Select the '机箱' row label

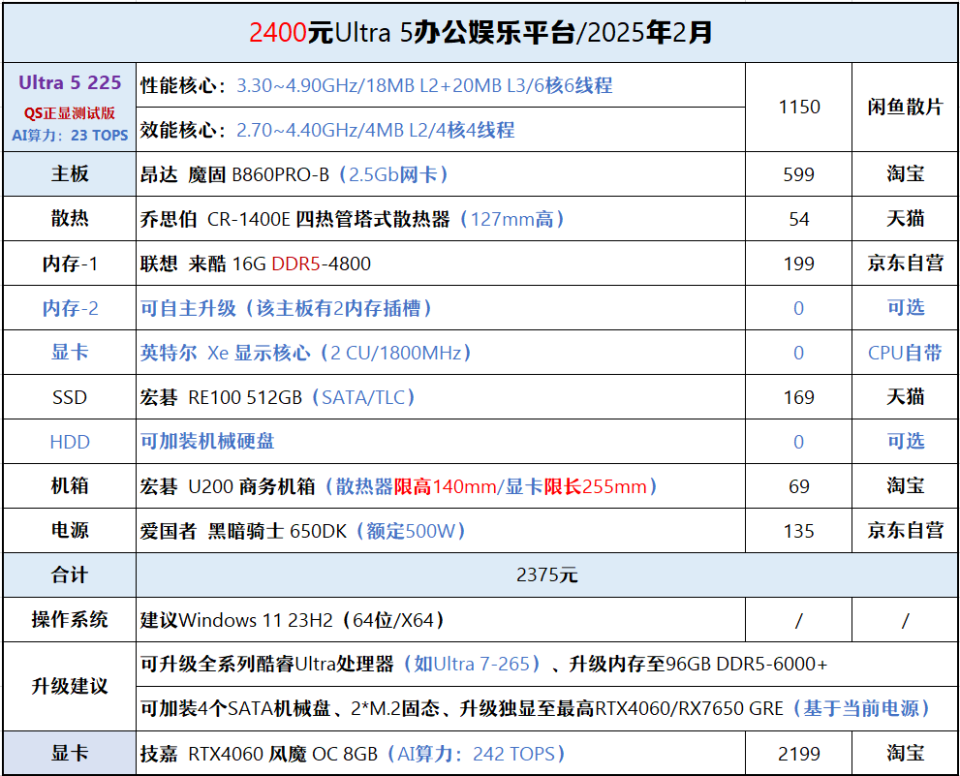coord(70,486)
